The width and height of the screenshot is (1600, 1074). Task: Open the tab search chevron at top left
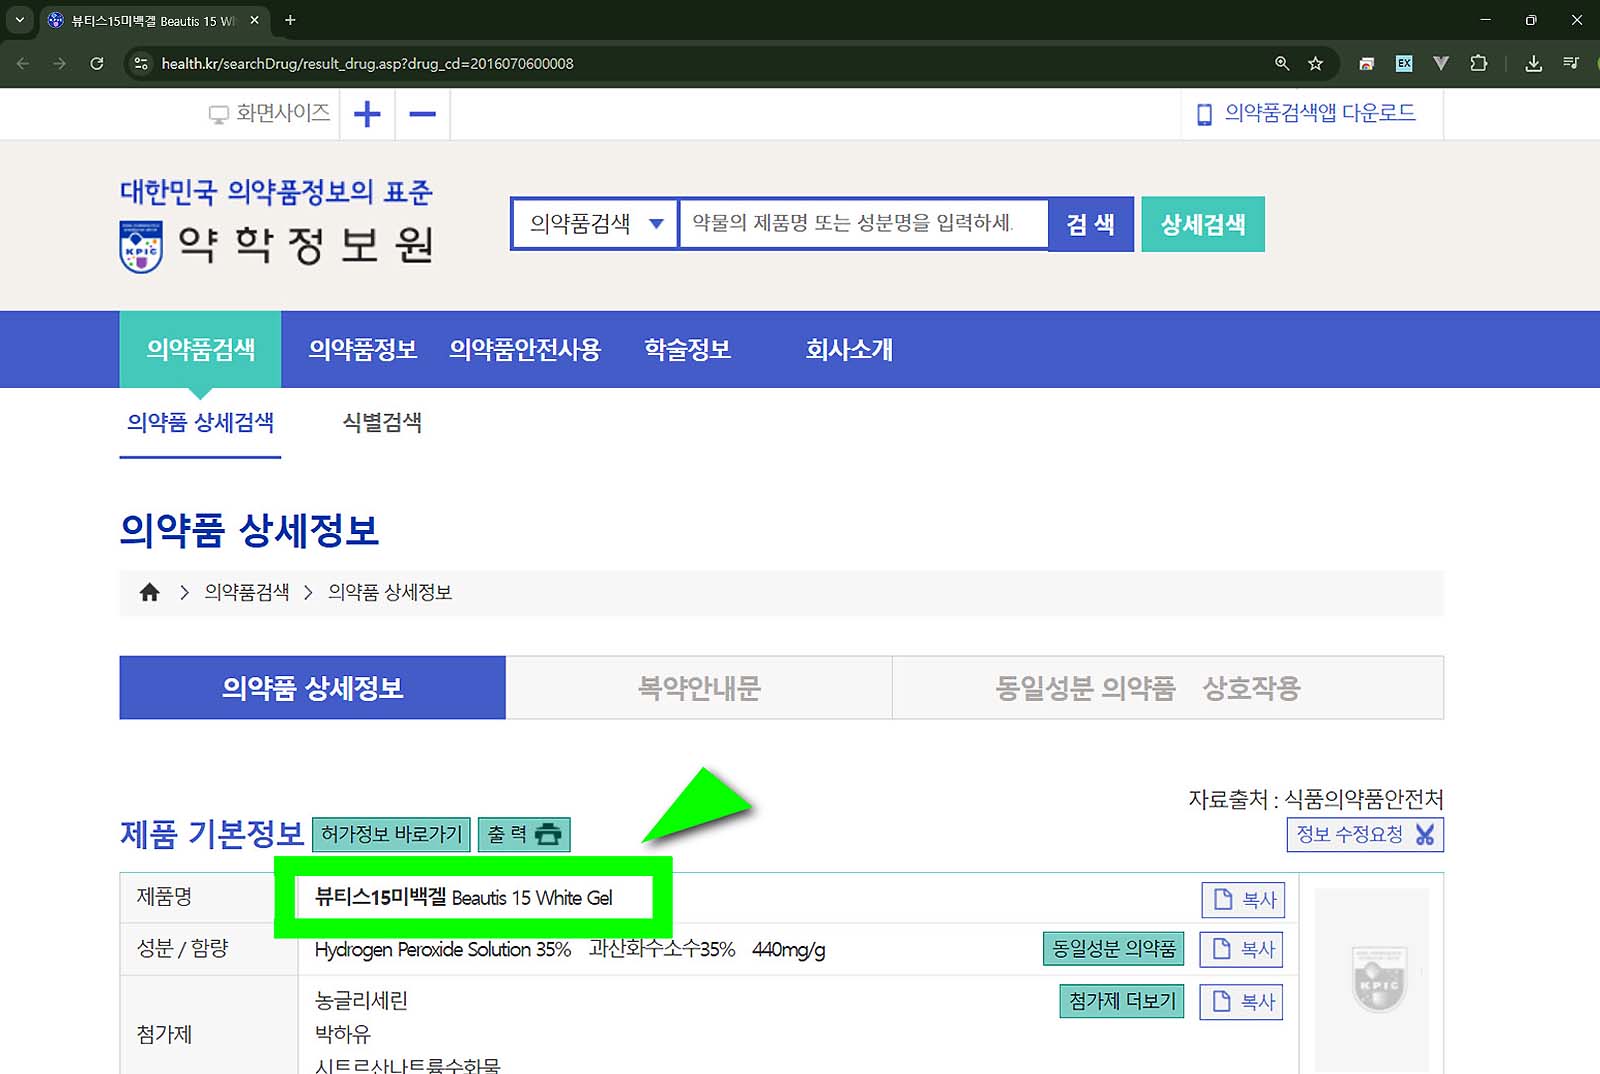coord(19,19)
